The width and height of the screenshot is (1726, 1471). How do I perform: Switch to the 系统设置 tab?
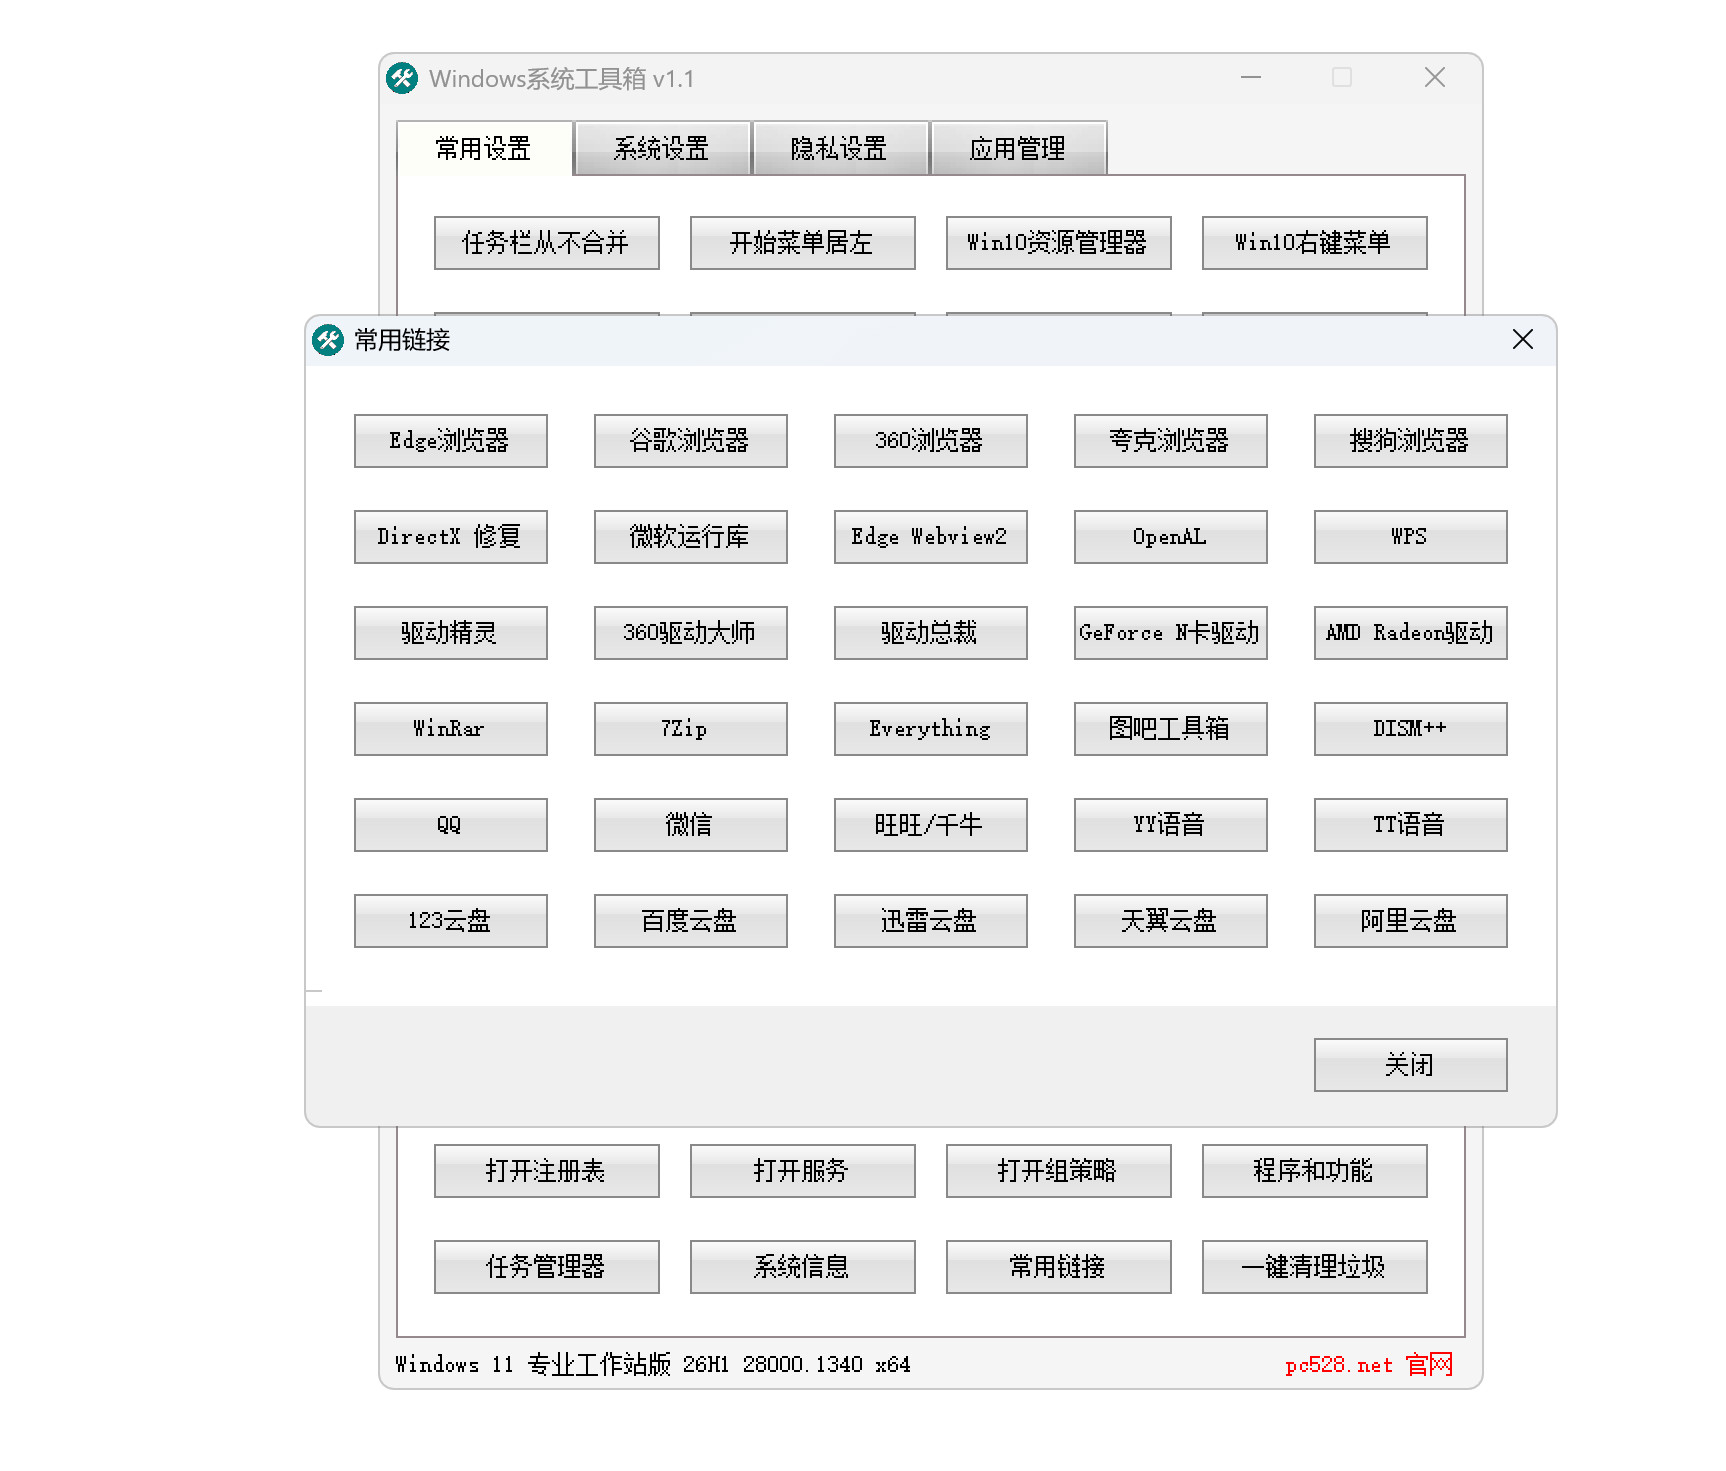click(662, 148)
